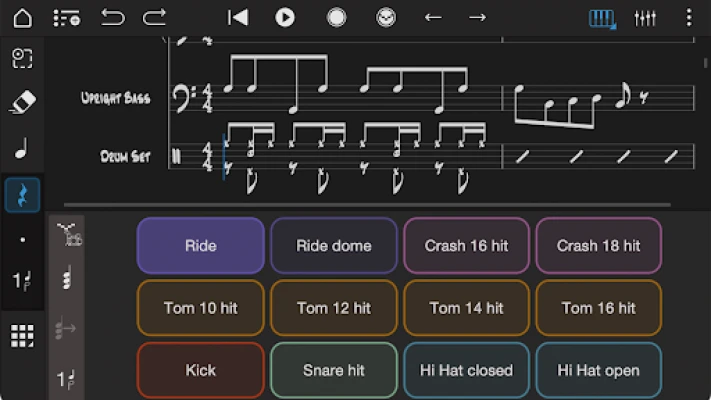Screen dimensions: 711x400
Task: Undo the last edit
Action: click(x=113, y=18)
